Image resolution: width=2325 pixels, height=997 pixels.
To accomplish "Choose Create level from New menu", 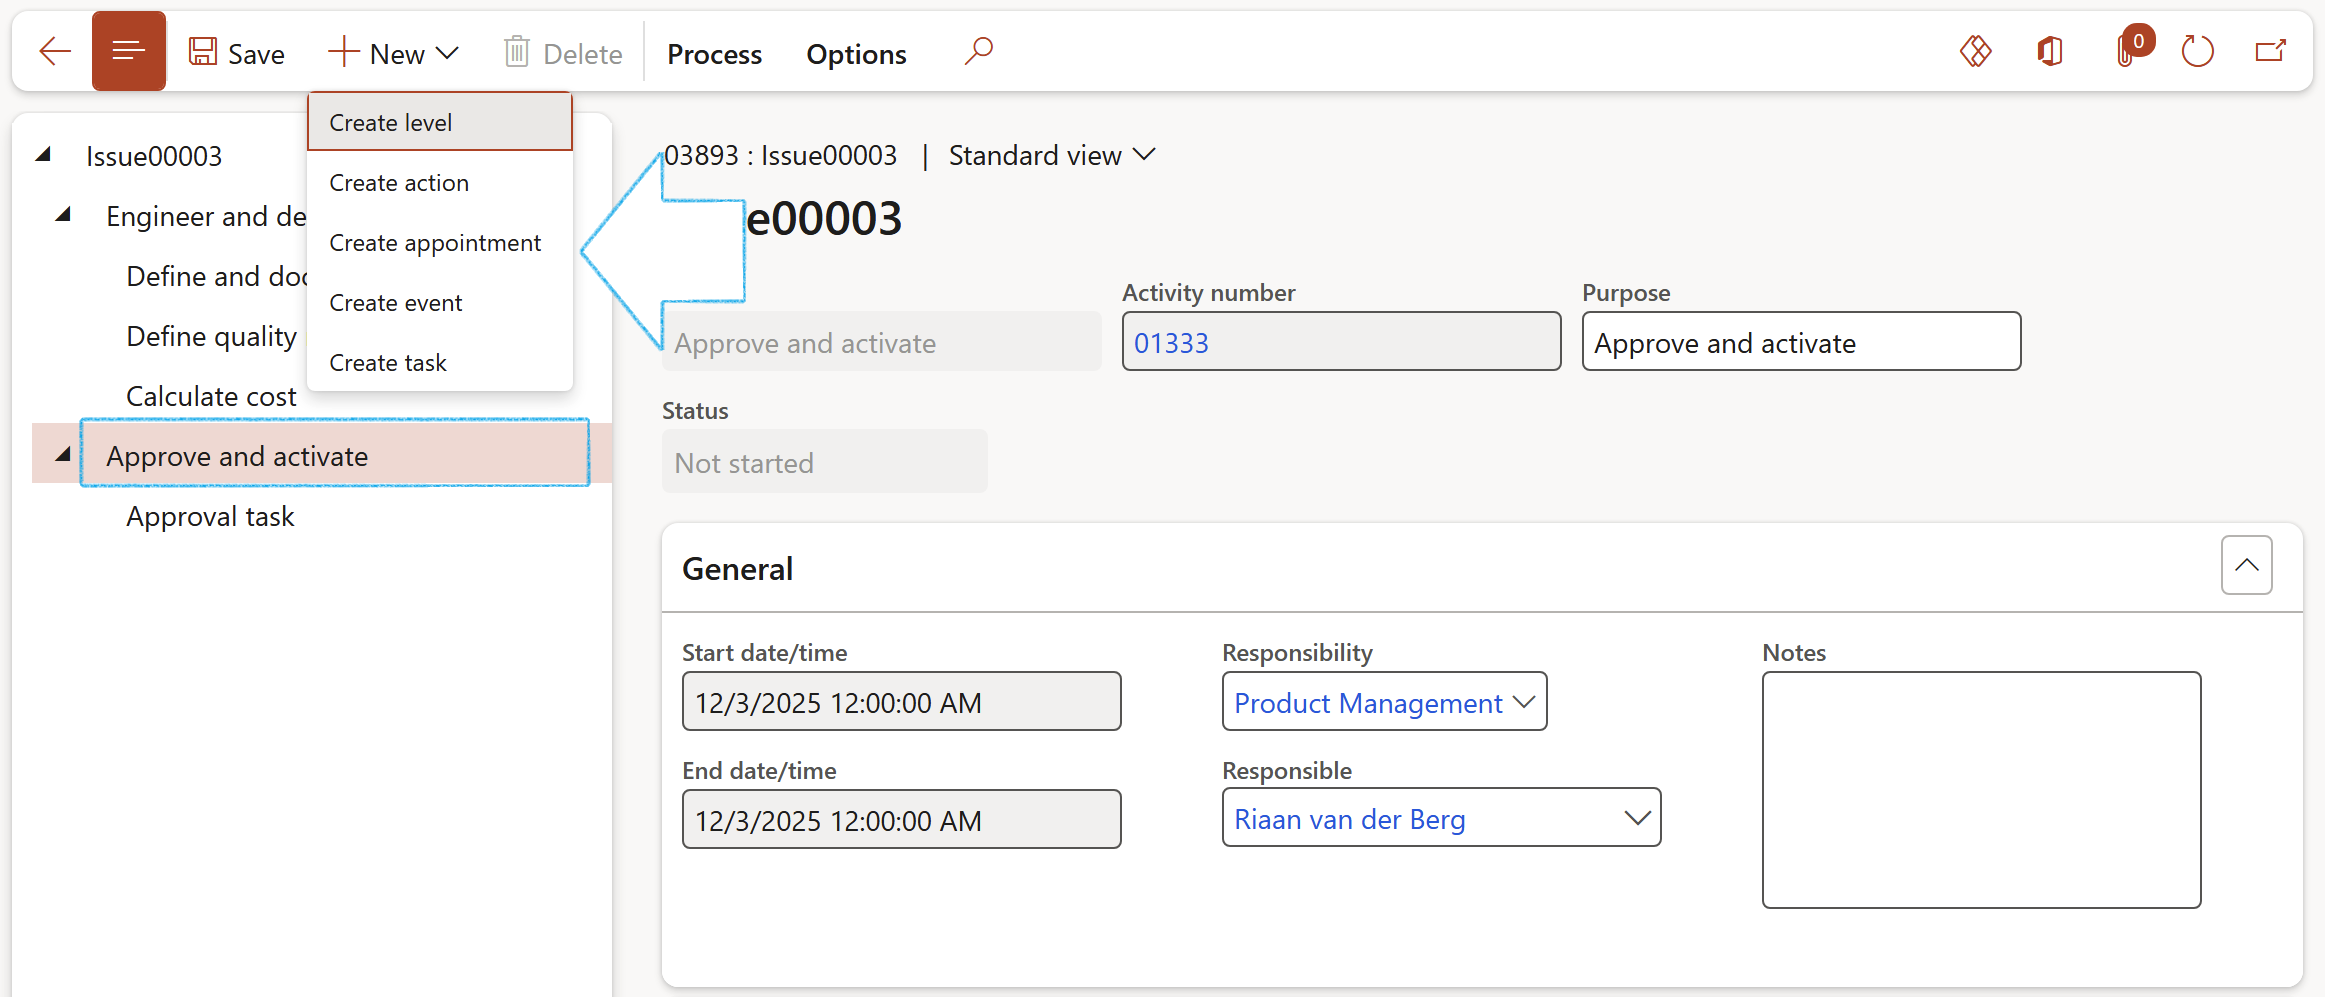I will pos(391,123).
